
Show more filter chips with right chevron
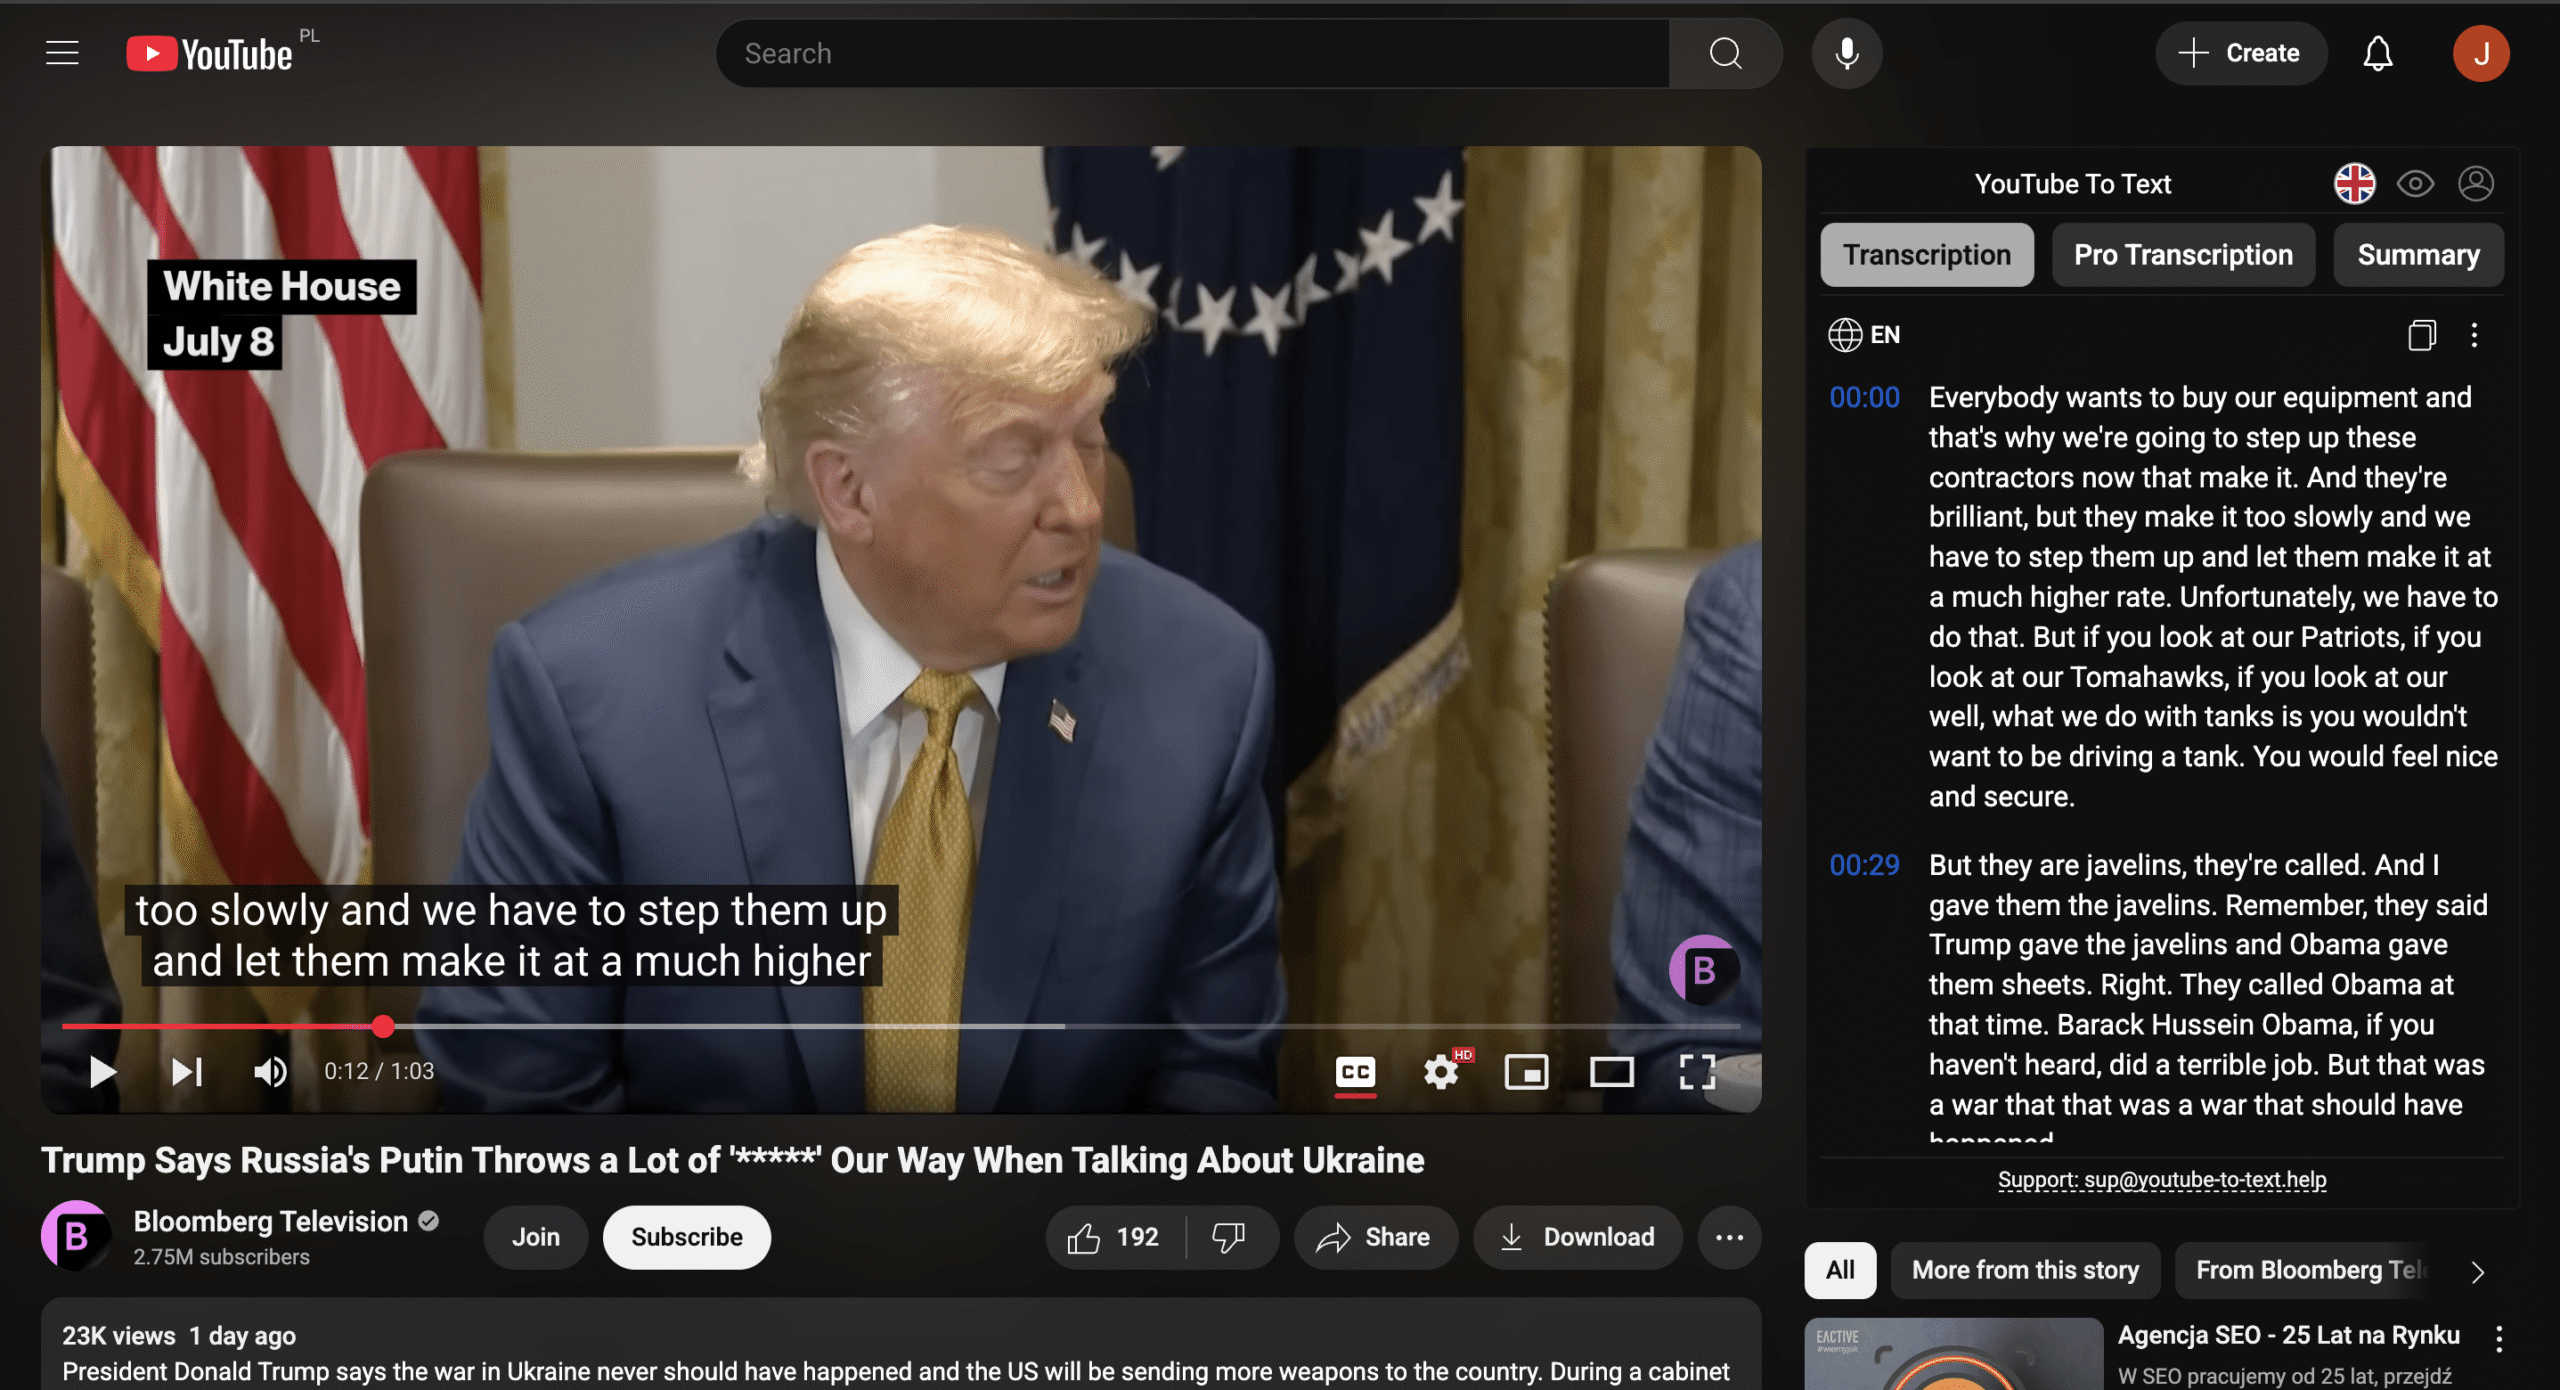[x=2477, y=1271]
